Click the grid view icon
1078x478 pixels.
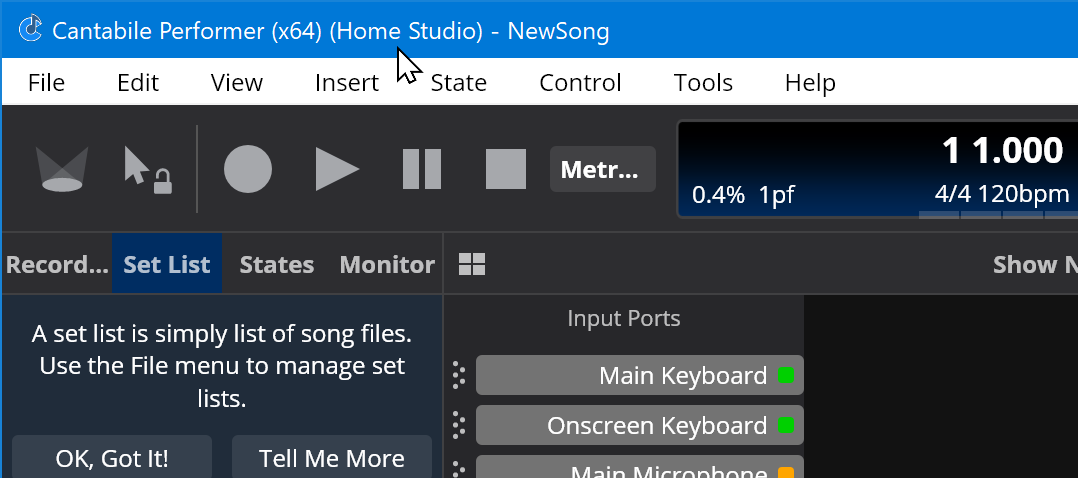point(472,264)
